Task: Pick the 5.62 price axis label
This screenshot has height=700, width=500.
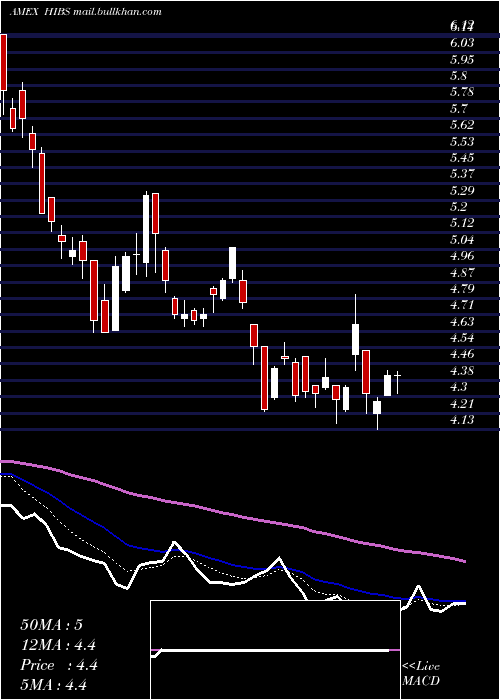Action: (462, 125)
